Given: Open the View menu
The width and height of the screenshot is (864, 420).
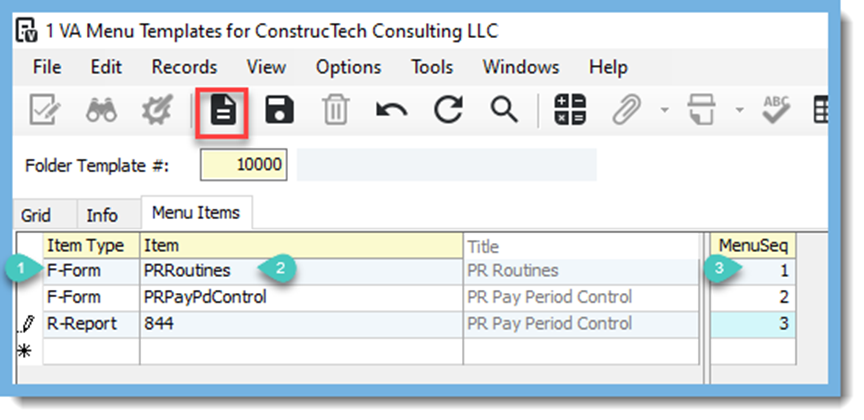Looking at the screenshot, I should tap(266, 67).
